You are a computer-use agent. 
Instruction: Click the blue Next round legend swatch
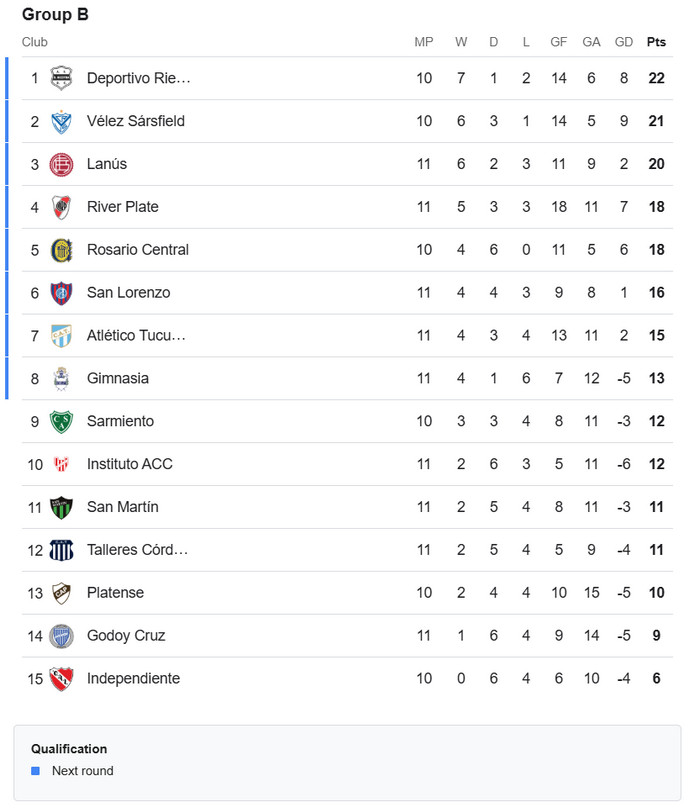pos(36,771)
